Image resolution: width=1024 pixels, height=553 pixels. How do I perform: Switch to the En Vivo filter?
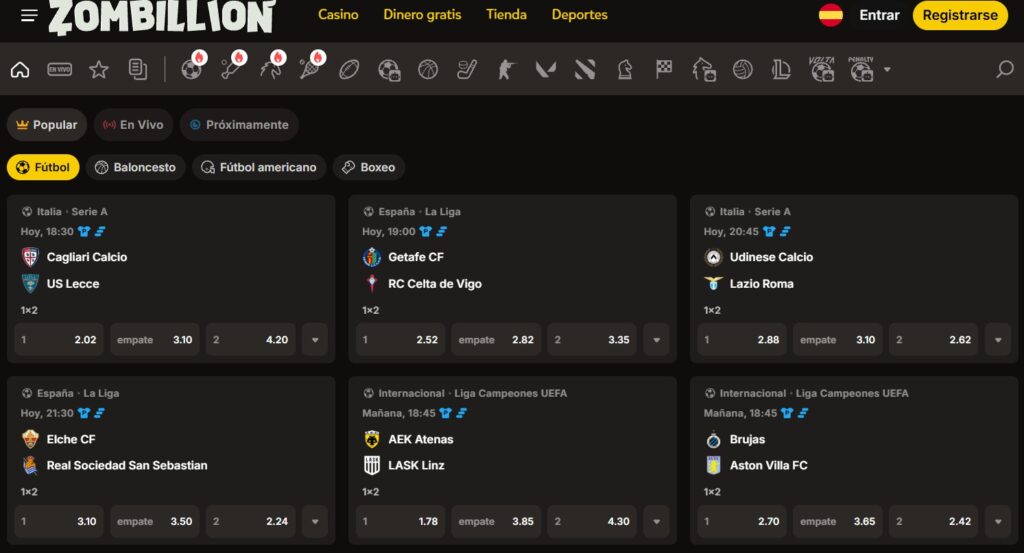coord(133,125)
